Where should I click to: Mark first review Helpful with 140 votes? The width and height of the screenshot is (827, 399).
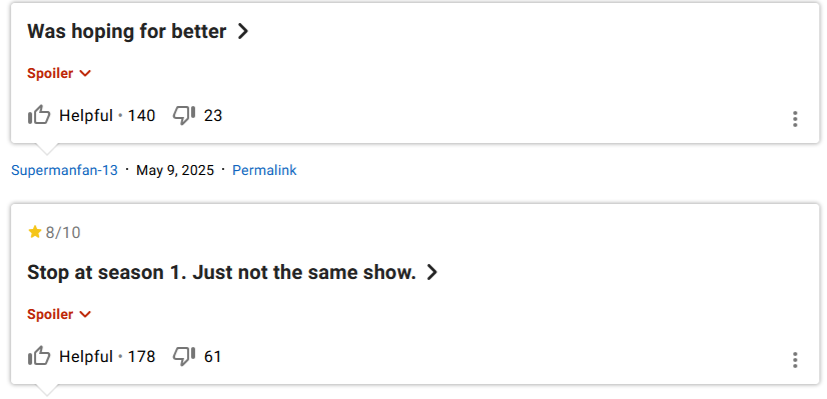point(91,115)
